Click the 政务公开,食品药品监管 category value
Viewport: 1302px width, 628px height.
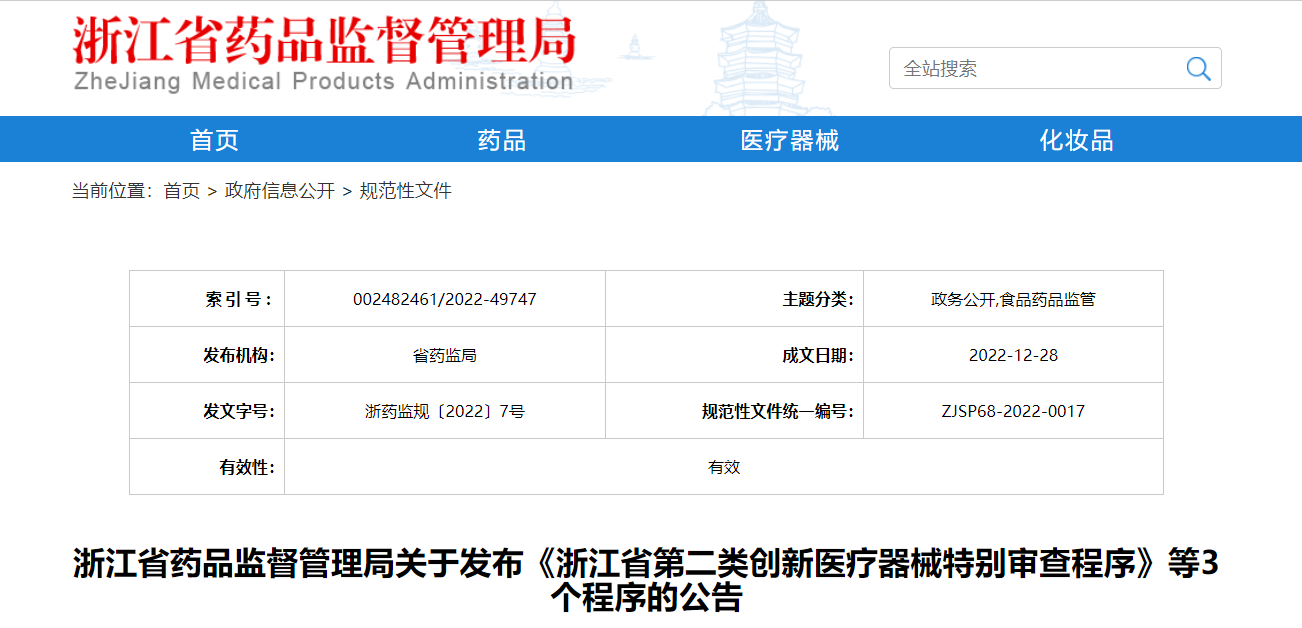pyautogui.click(x=1013, y=299)
